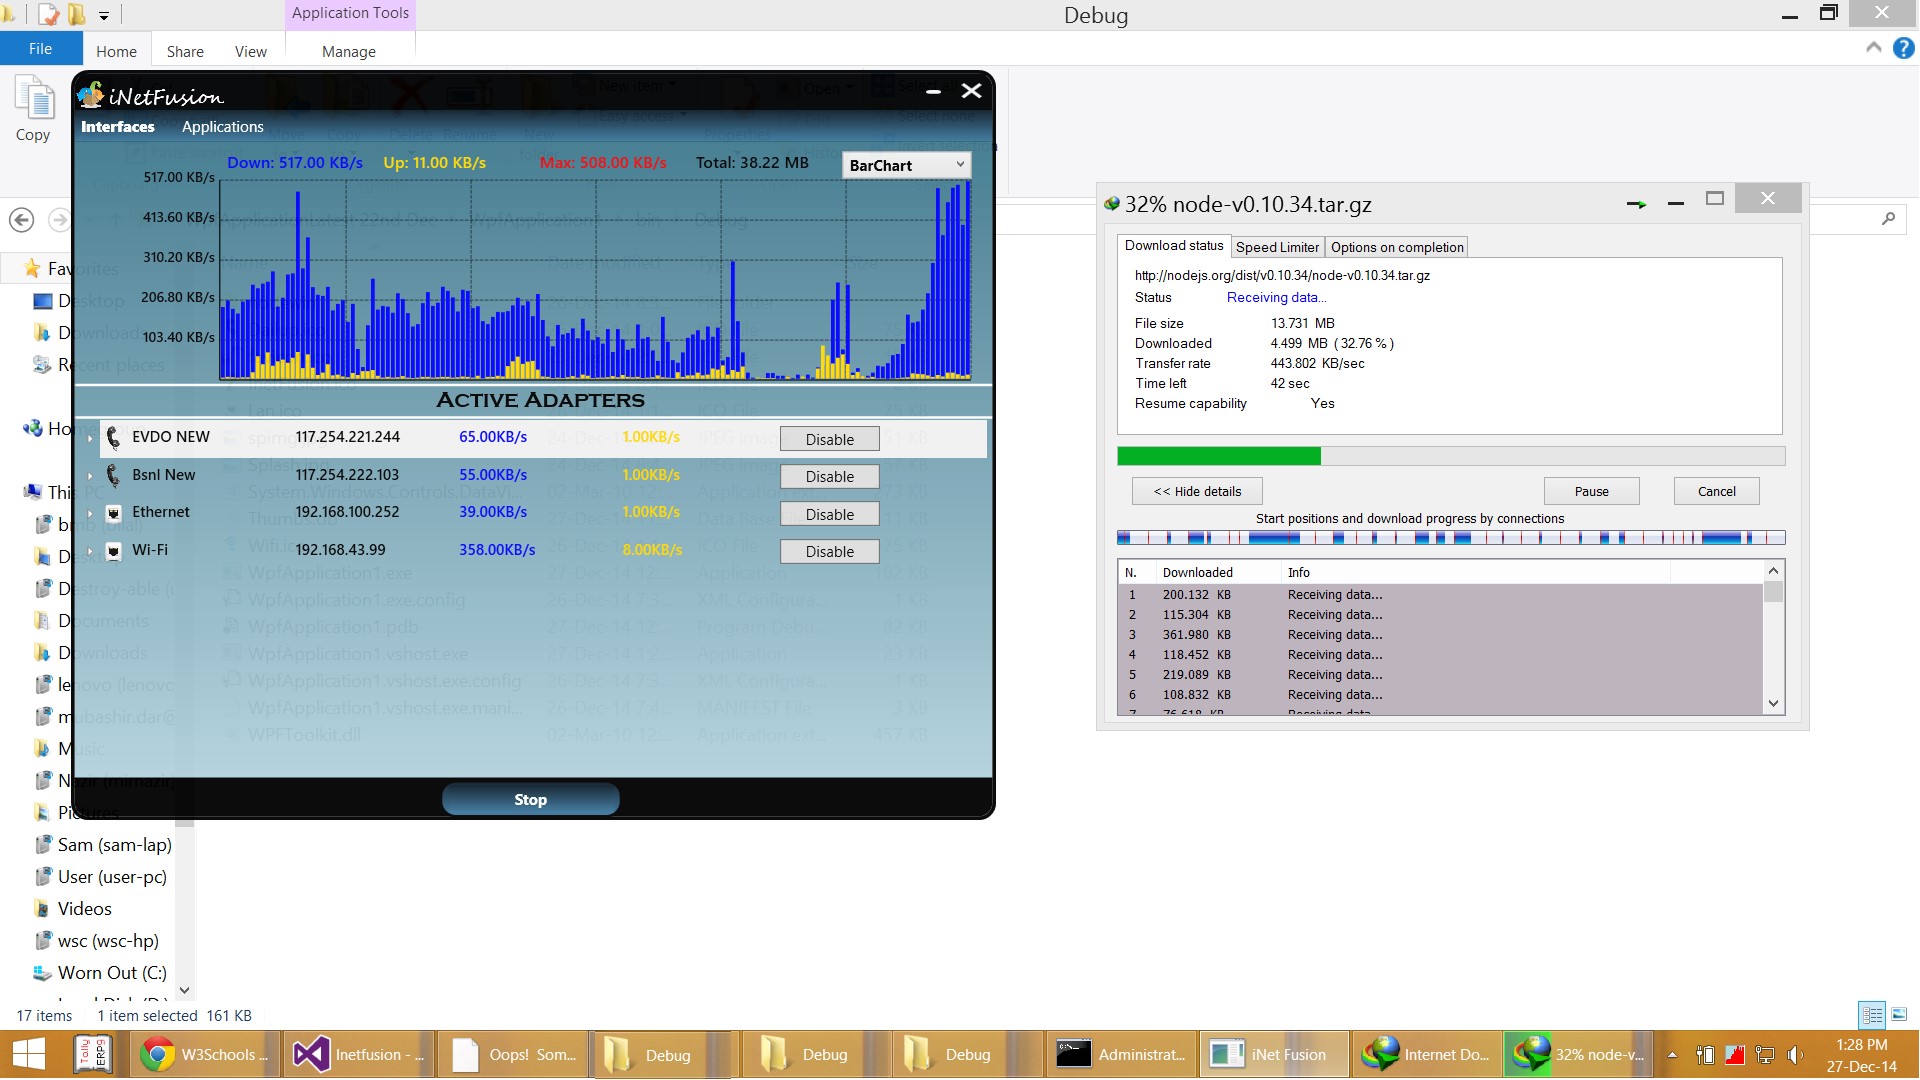Viewport: 1920px width, 1080px height.
Task: Expand the Wi-Fi adapter row
Action: pyautogui.click(x=90, y=551)
